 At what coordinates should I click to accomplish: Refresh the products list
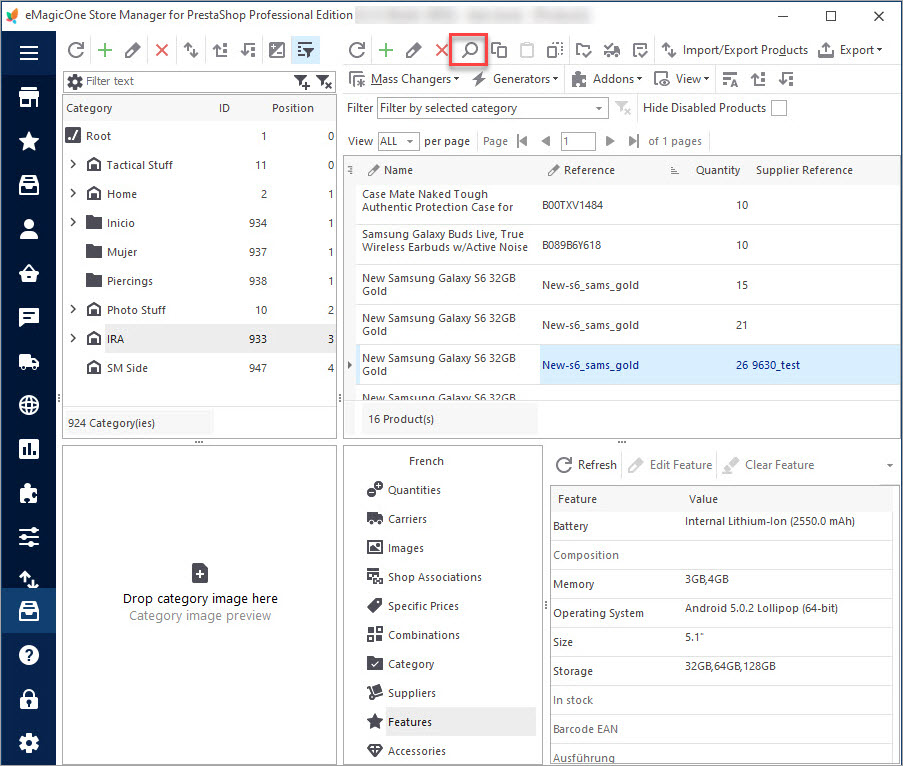(x=357, y=50)
